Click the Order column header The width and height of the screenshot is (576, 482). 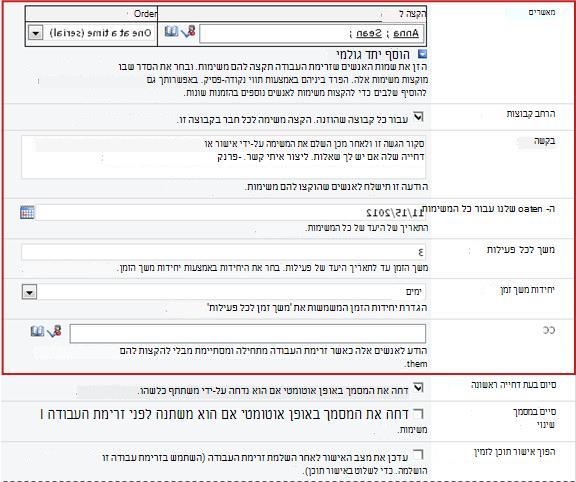coord(145,14)
